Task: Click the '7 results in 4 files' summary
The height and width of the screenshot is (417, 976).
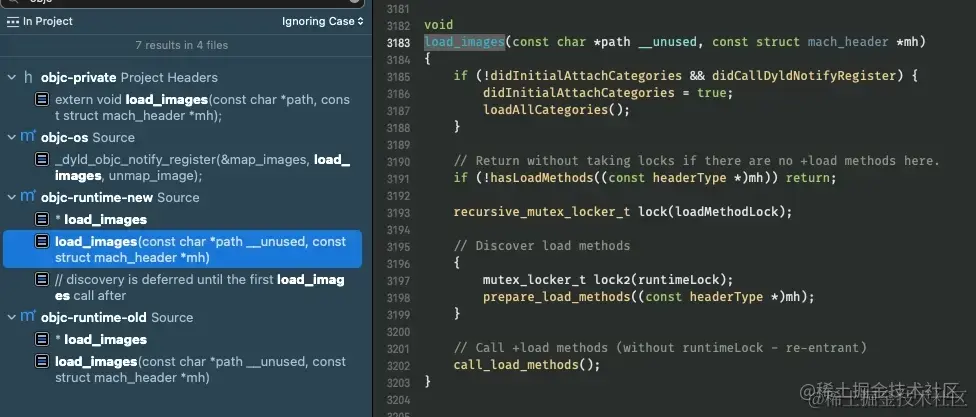Action: (182, 45)
